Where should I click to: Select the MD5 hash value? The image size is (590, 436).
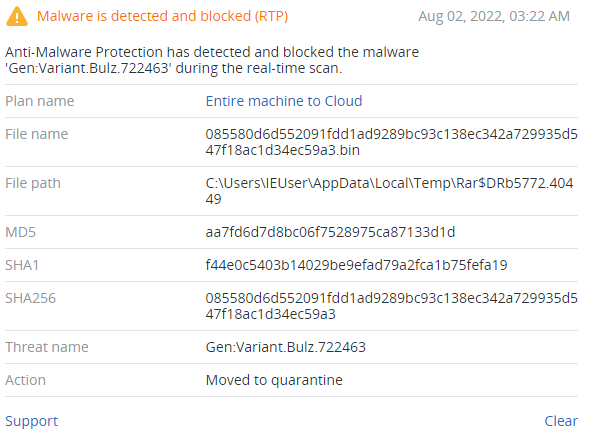tap(330, 232)
